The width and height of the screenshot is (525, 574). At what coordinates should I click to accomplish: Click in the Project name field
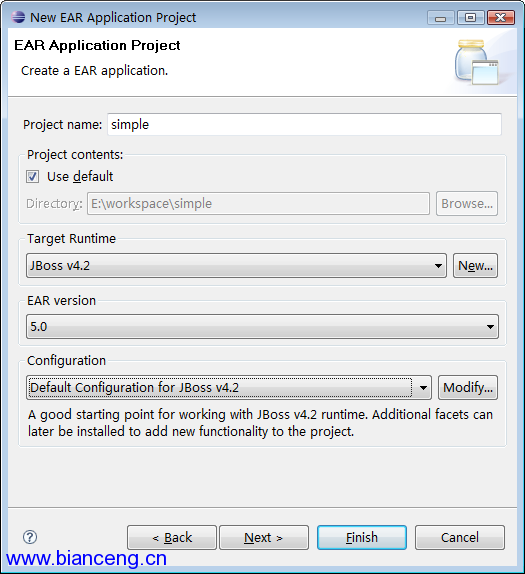tap(304, 124)
